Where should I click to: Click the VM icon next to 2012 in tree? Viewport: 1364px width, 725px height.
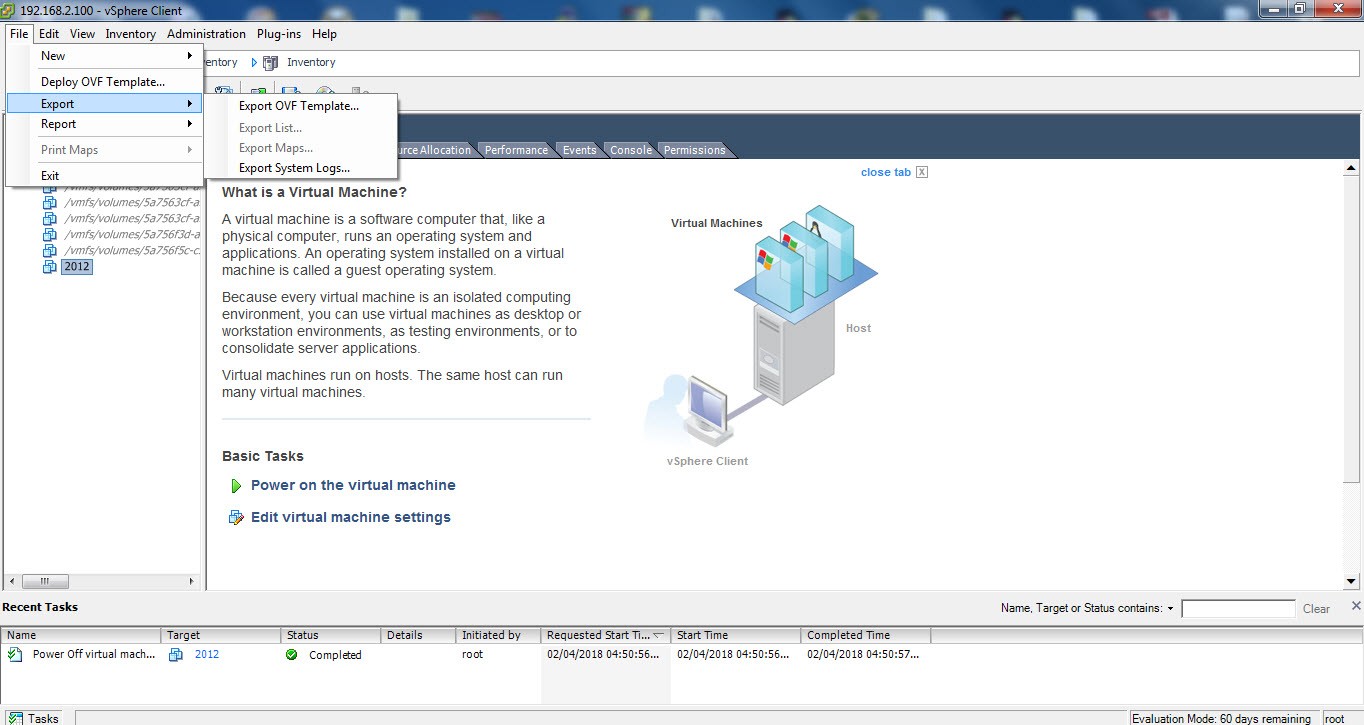click(50, 267)
